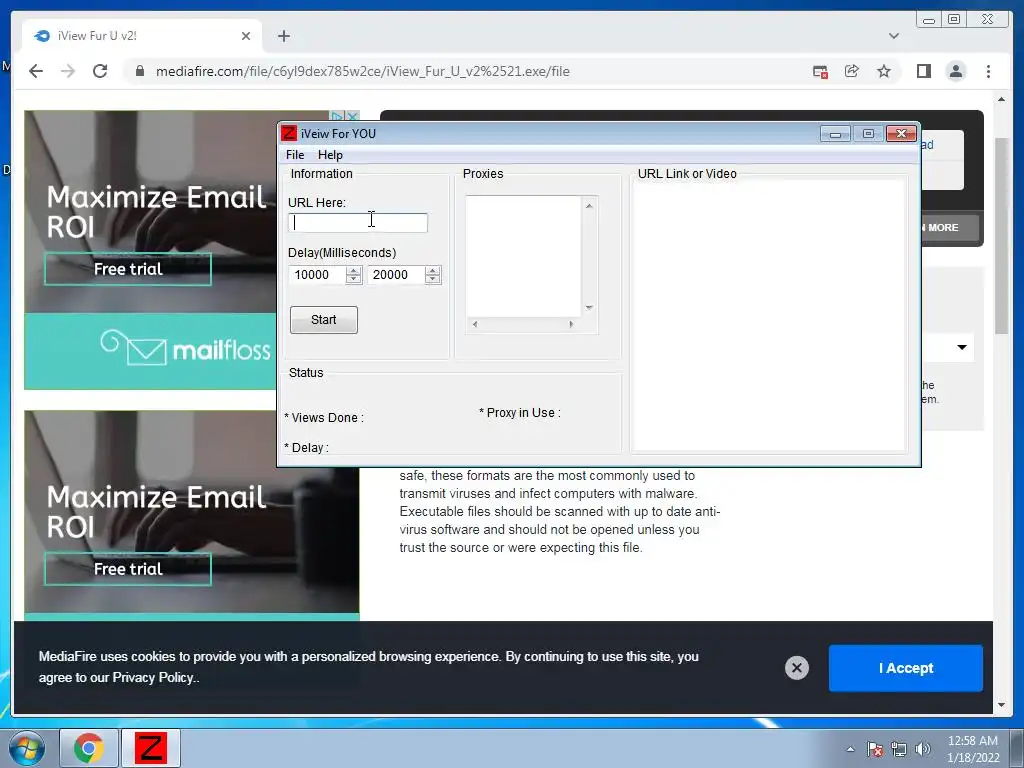Image resolution: width=1024 pixels, height=768 pixels.
Task: Open Action Center flag icon in tray
Action: click(875, 749)
